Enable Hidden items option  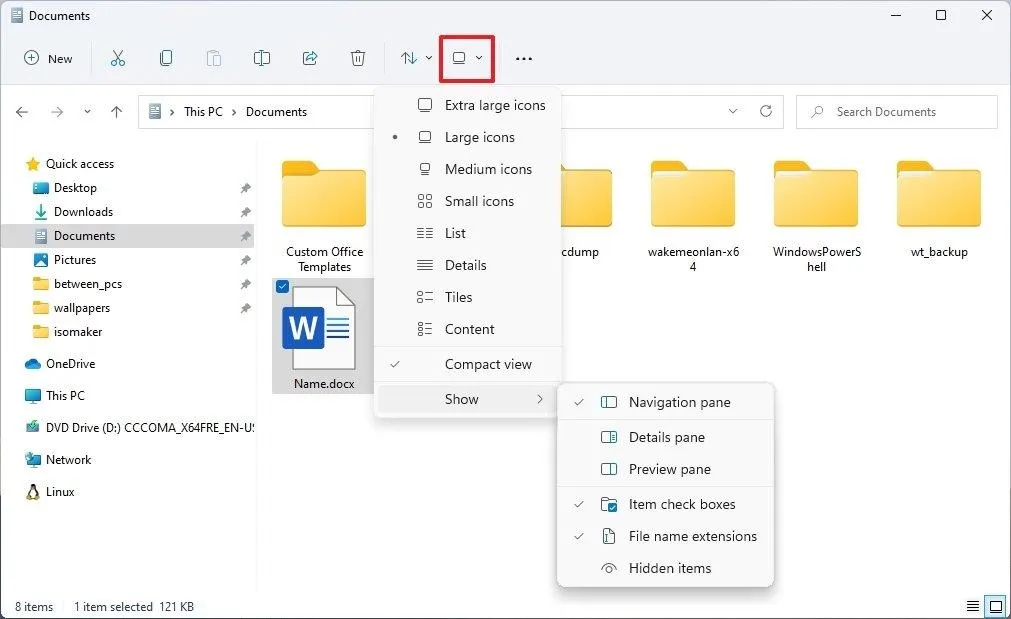[x=665, y=568]
